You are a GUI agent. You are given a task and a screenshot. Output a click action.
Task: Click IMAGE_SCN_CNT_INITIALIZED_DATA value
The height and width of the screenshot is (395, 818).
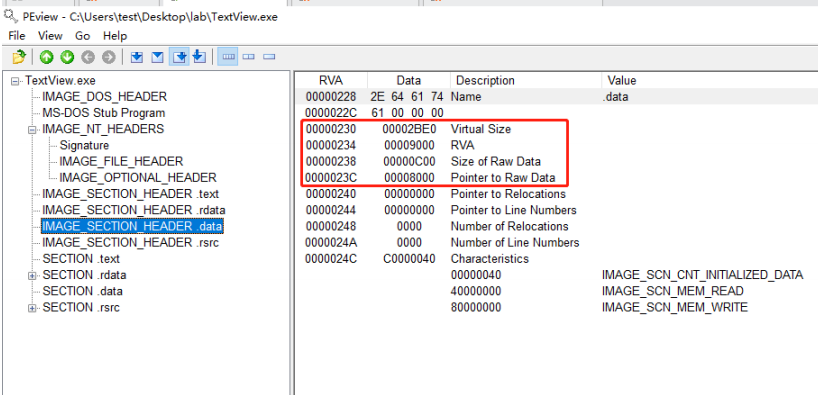(x=702, y=275)
